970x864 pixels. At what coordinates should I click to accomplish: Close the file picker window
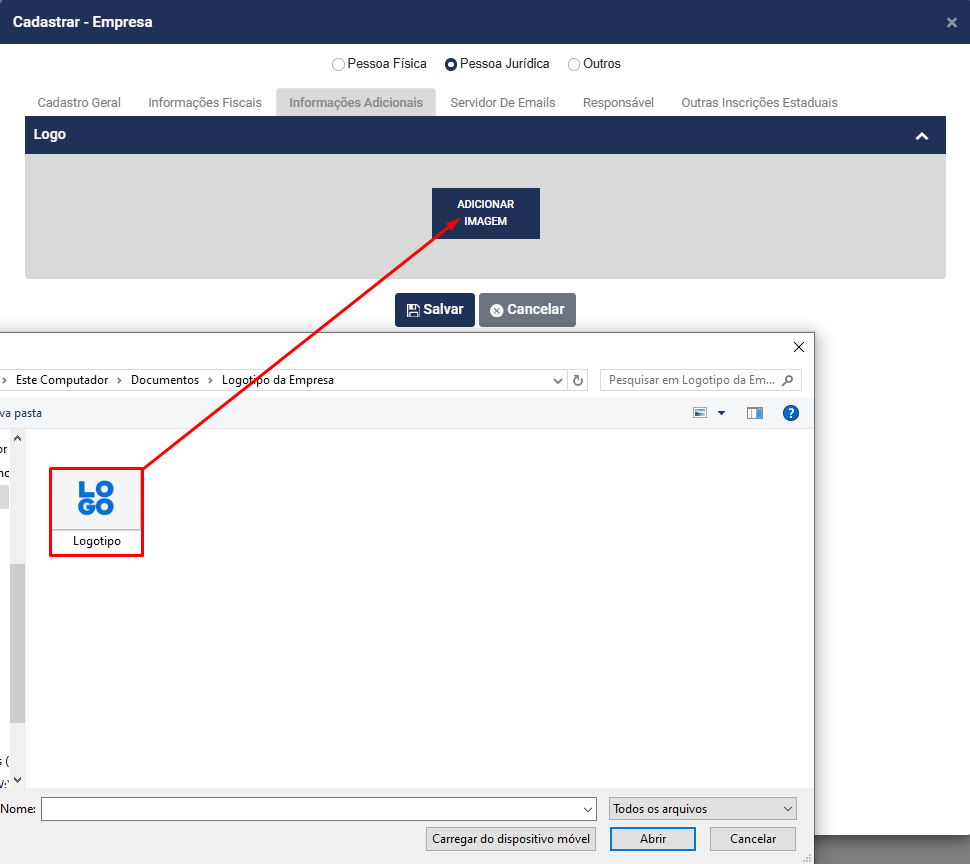tap(799, 348)
